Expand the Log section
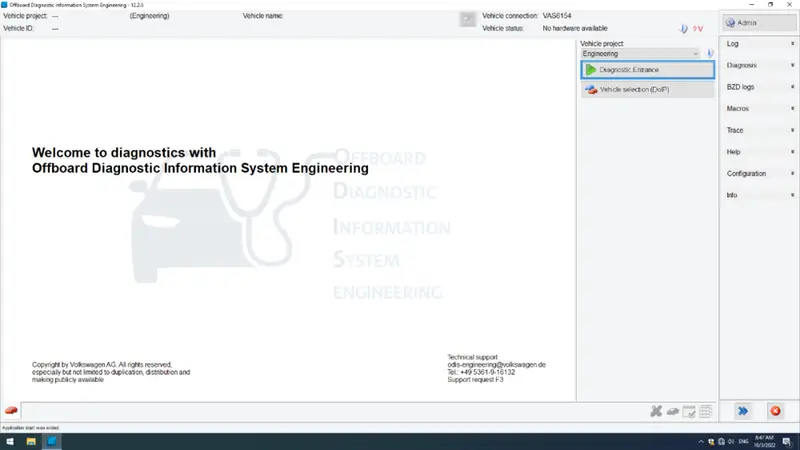 [759, 44]
